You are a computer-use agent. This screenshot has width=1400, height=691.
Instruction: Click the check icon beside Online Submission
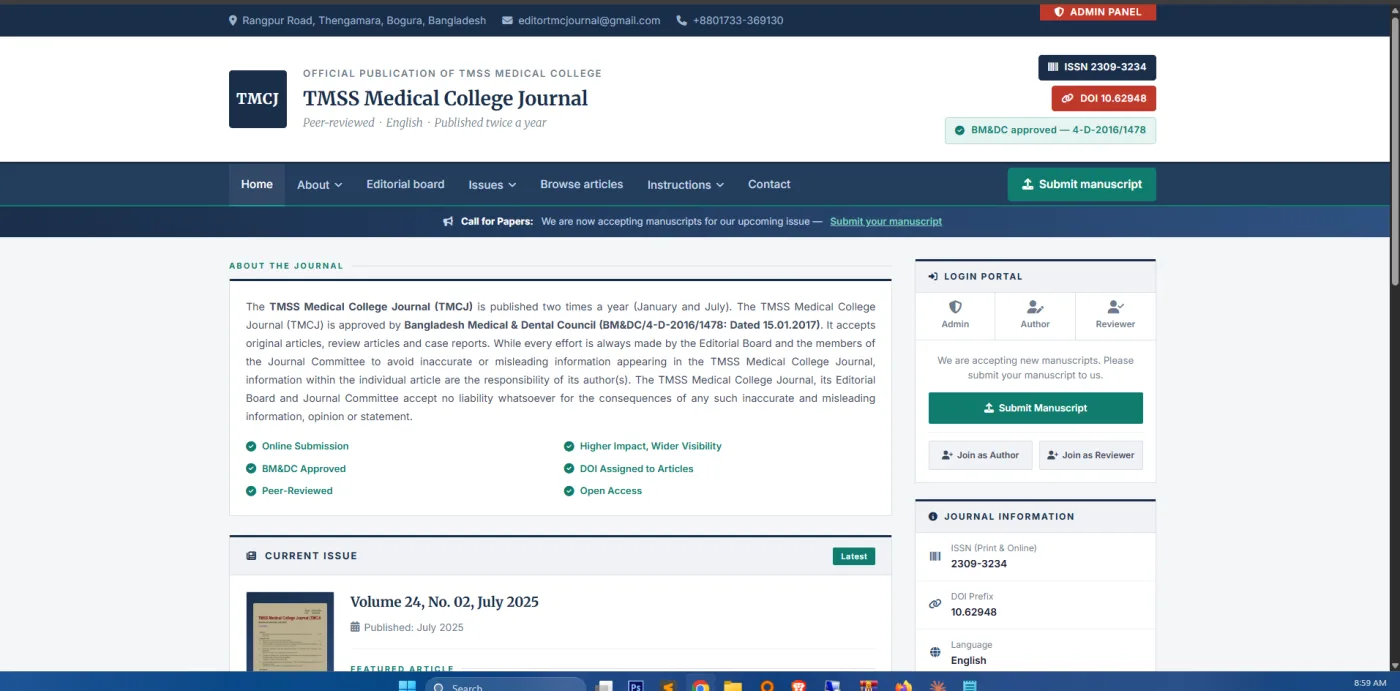tap(251, 446)
